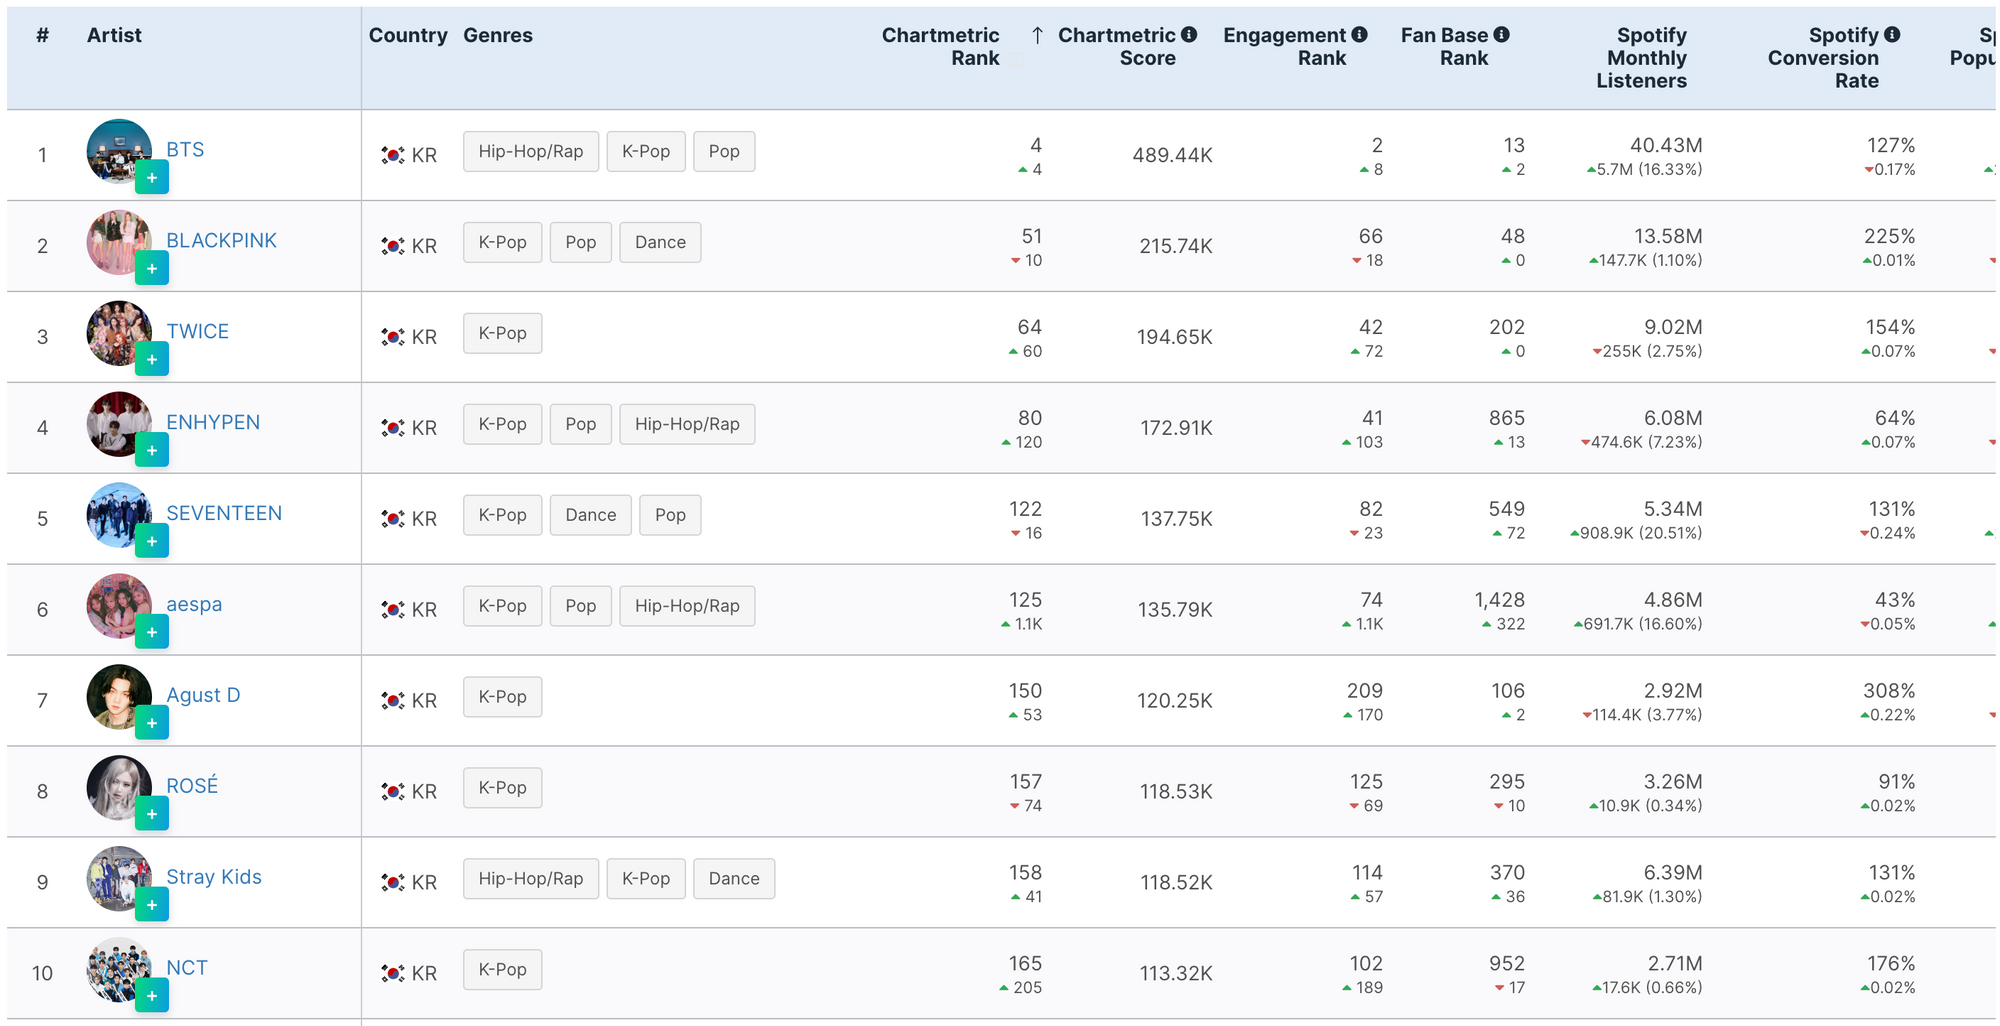Open the Stray Kids artist page
Image resolution: width=2000 pixels, height=1026 pixels.
pos(214,877)
